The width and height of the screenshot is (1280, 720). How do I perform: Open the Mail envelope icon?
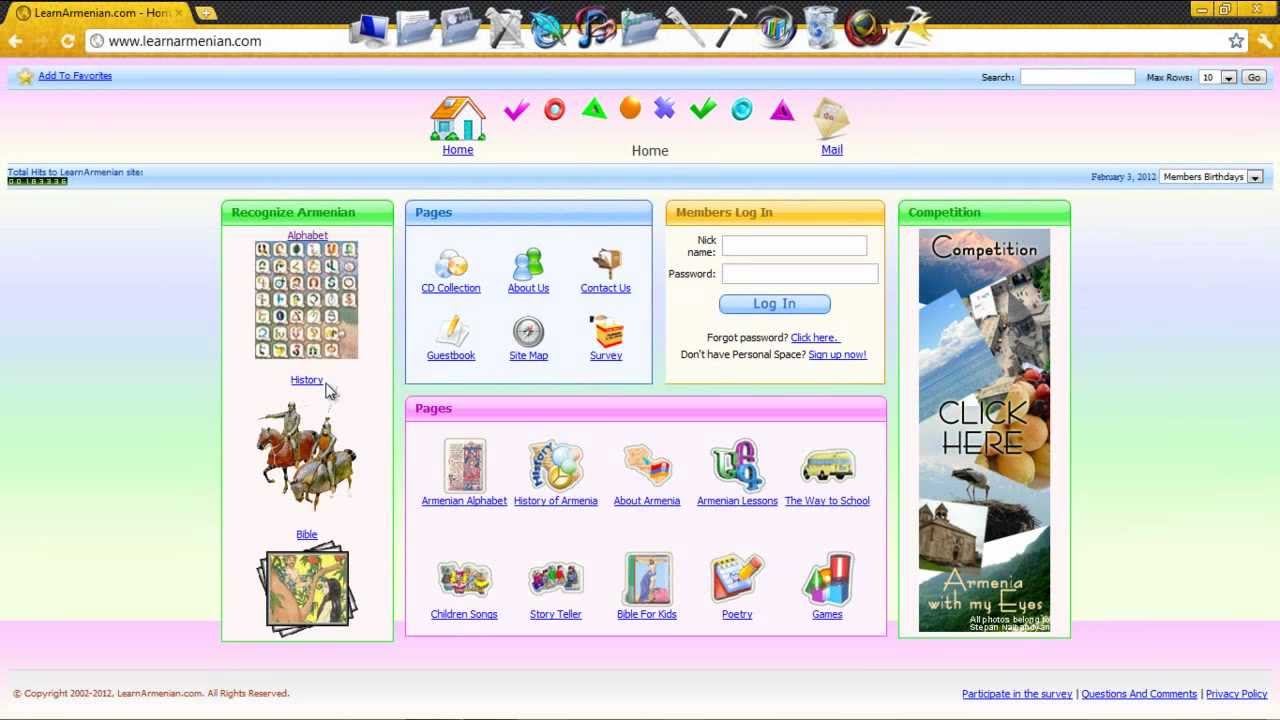[831, 119]
